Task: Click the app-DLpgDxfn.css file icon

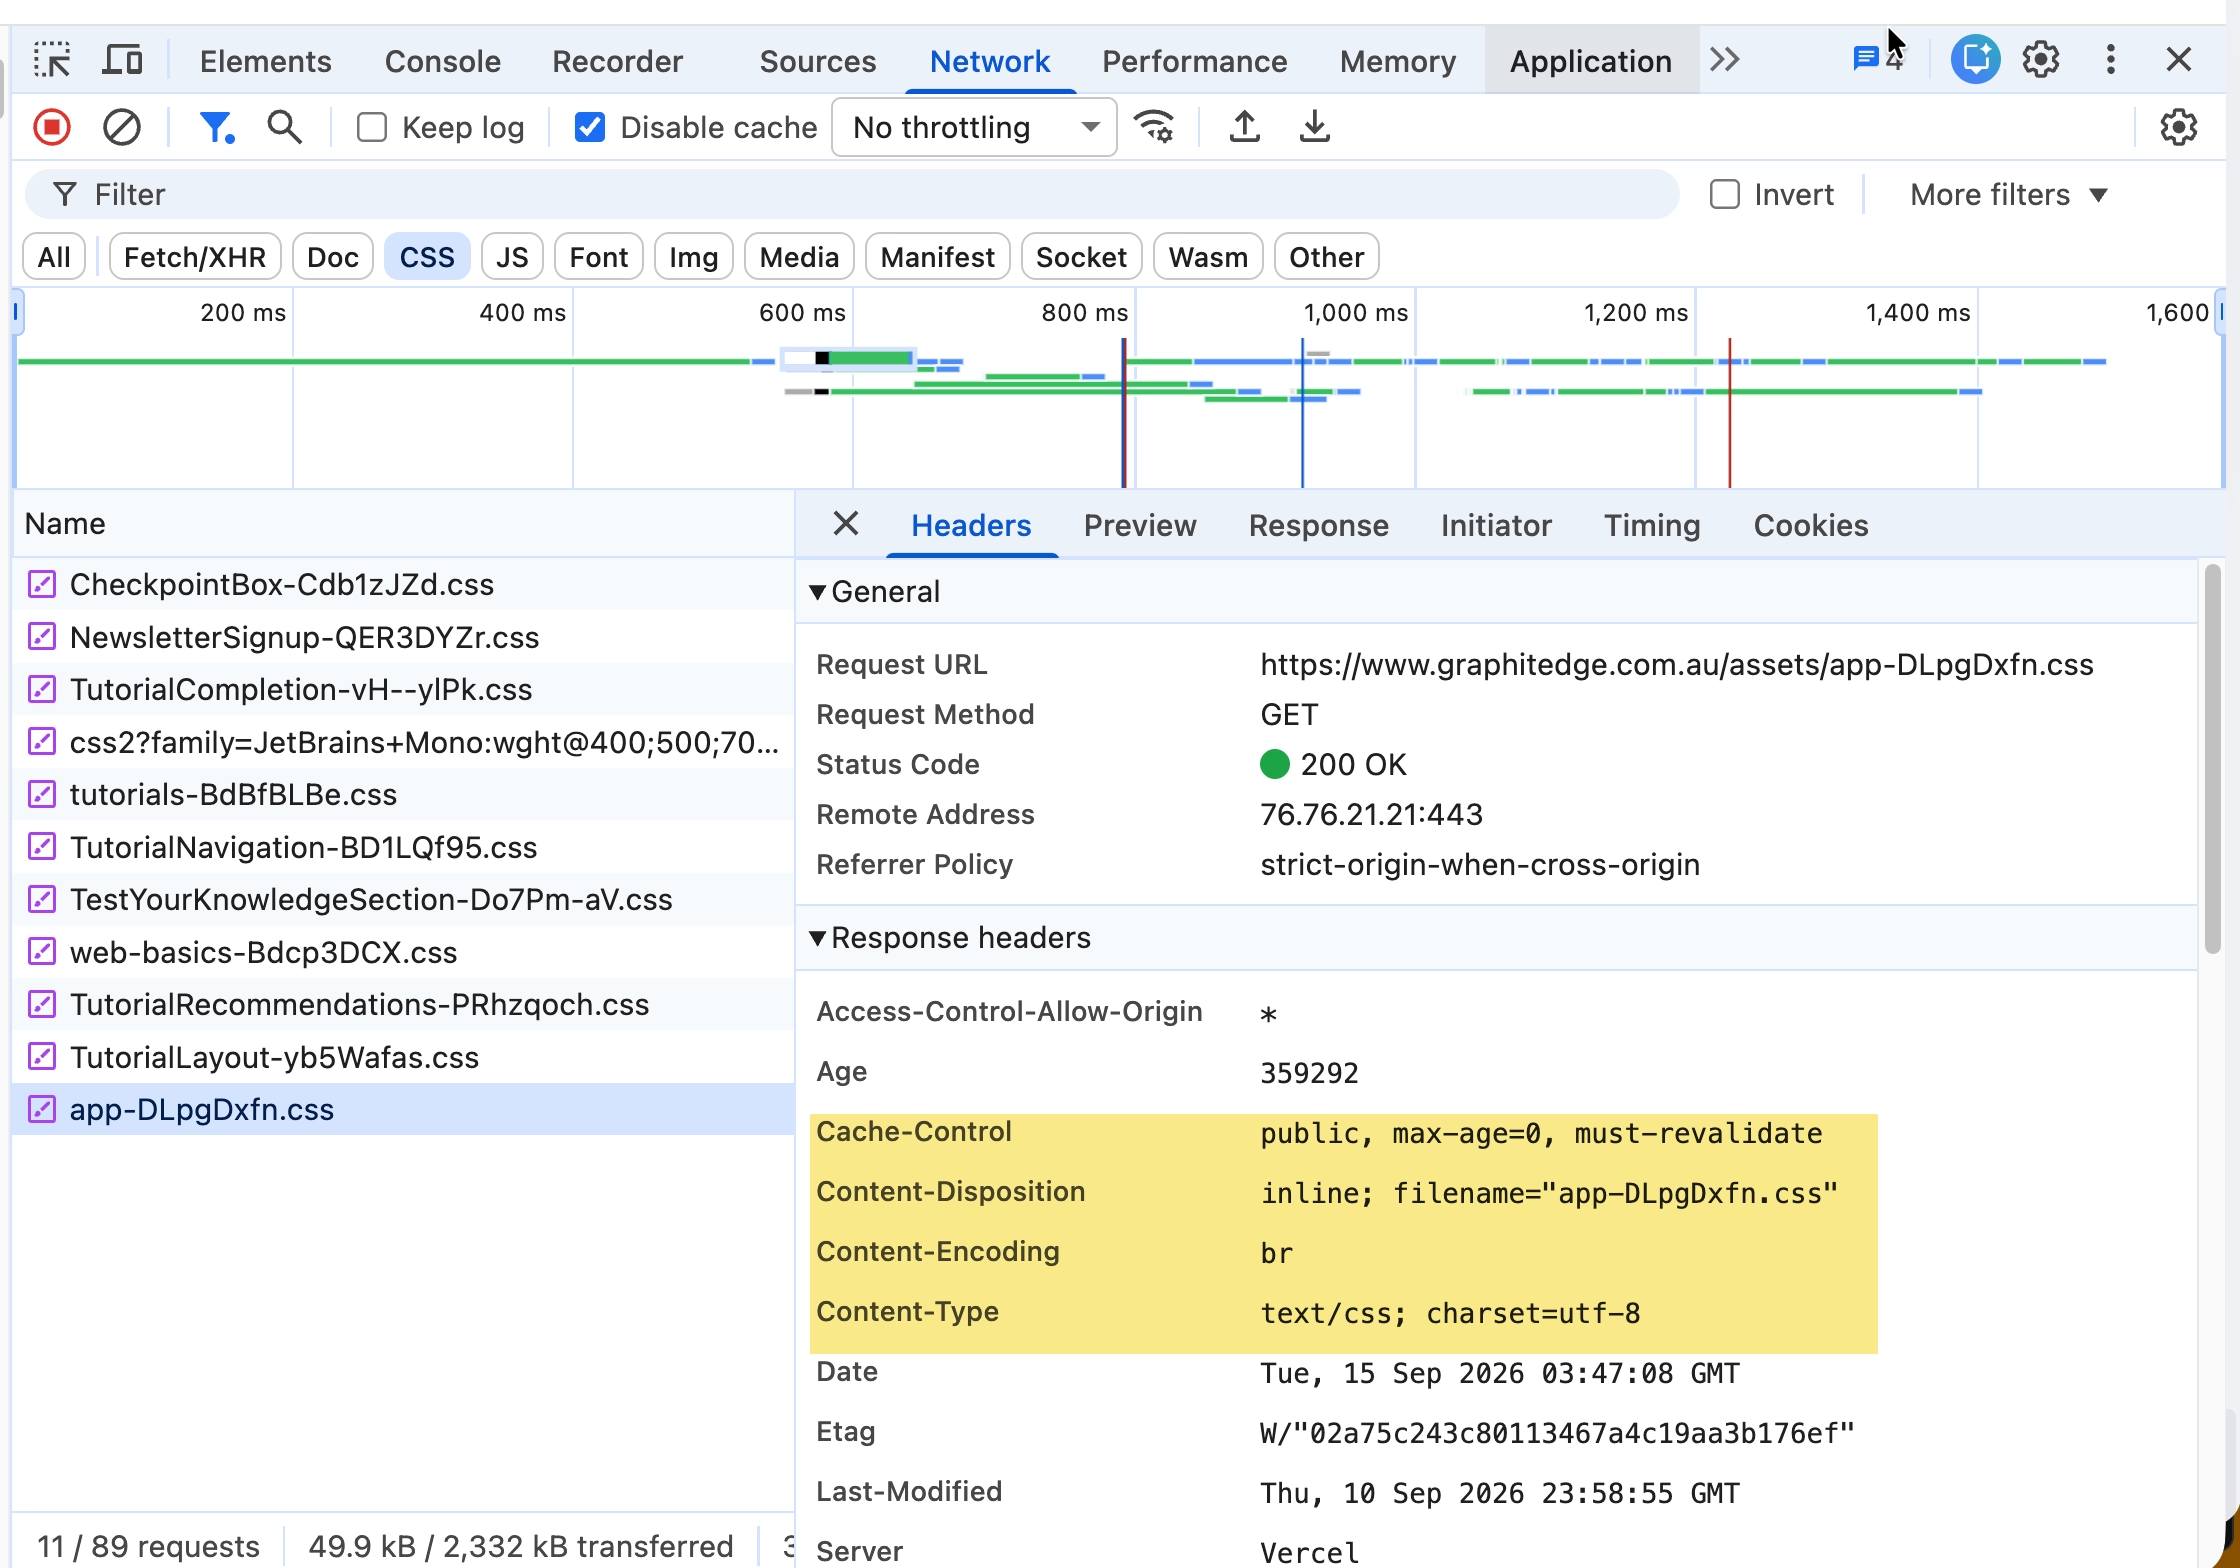Action: (x=42, y=1109)
